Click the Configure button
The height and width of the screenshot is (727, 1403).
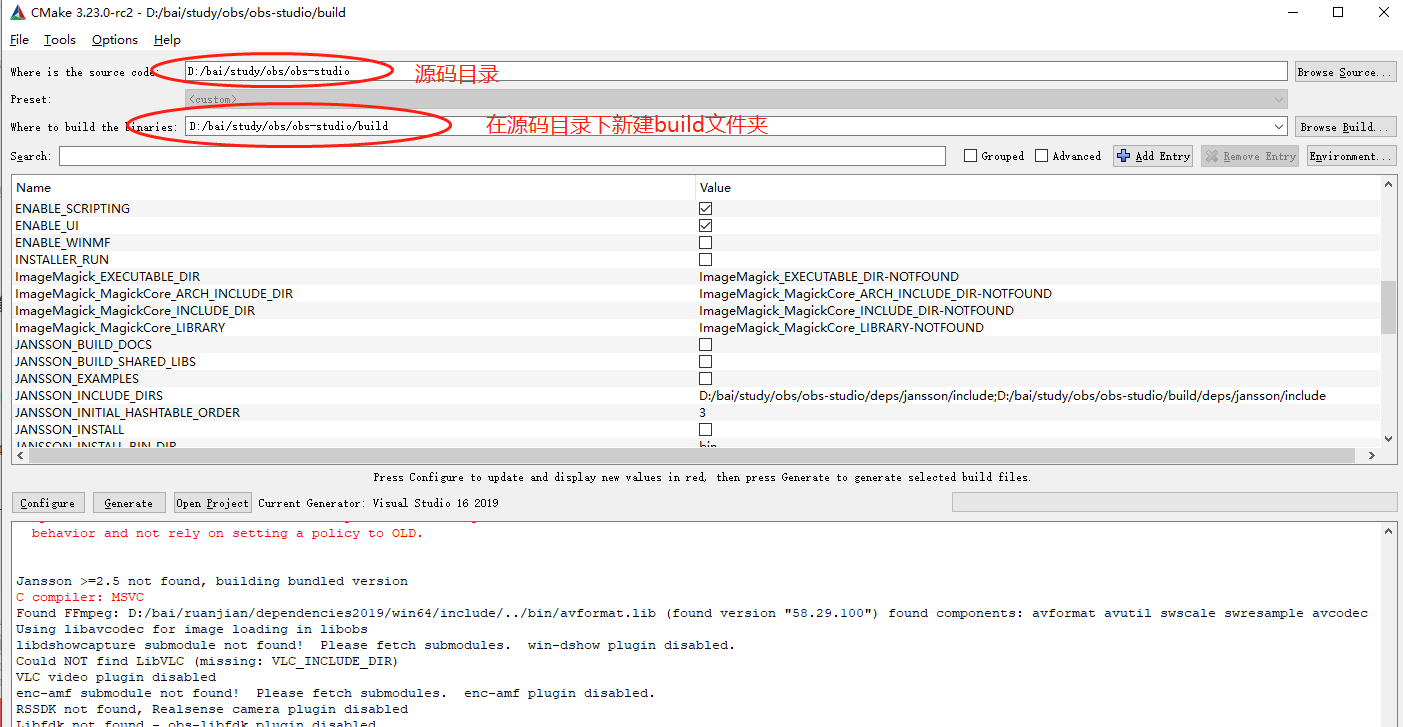coord(47,503)
